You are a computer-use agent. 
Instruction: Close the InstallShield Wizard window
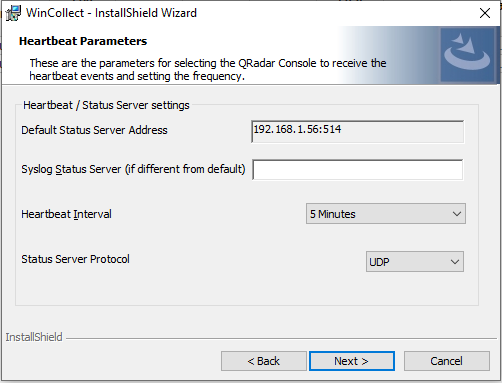coord(485,13)
